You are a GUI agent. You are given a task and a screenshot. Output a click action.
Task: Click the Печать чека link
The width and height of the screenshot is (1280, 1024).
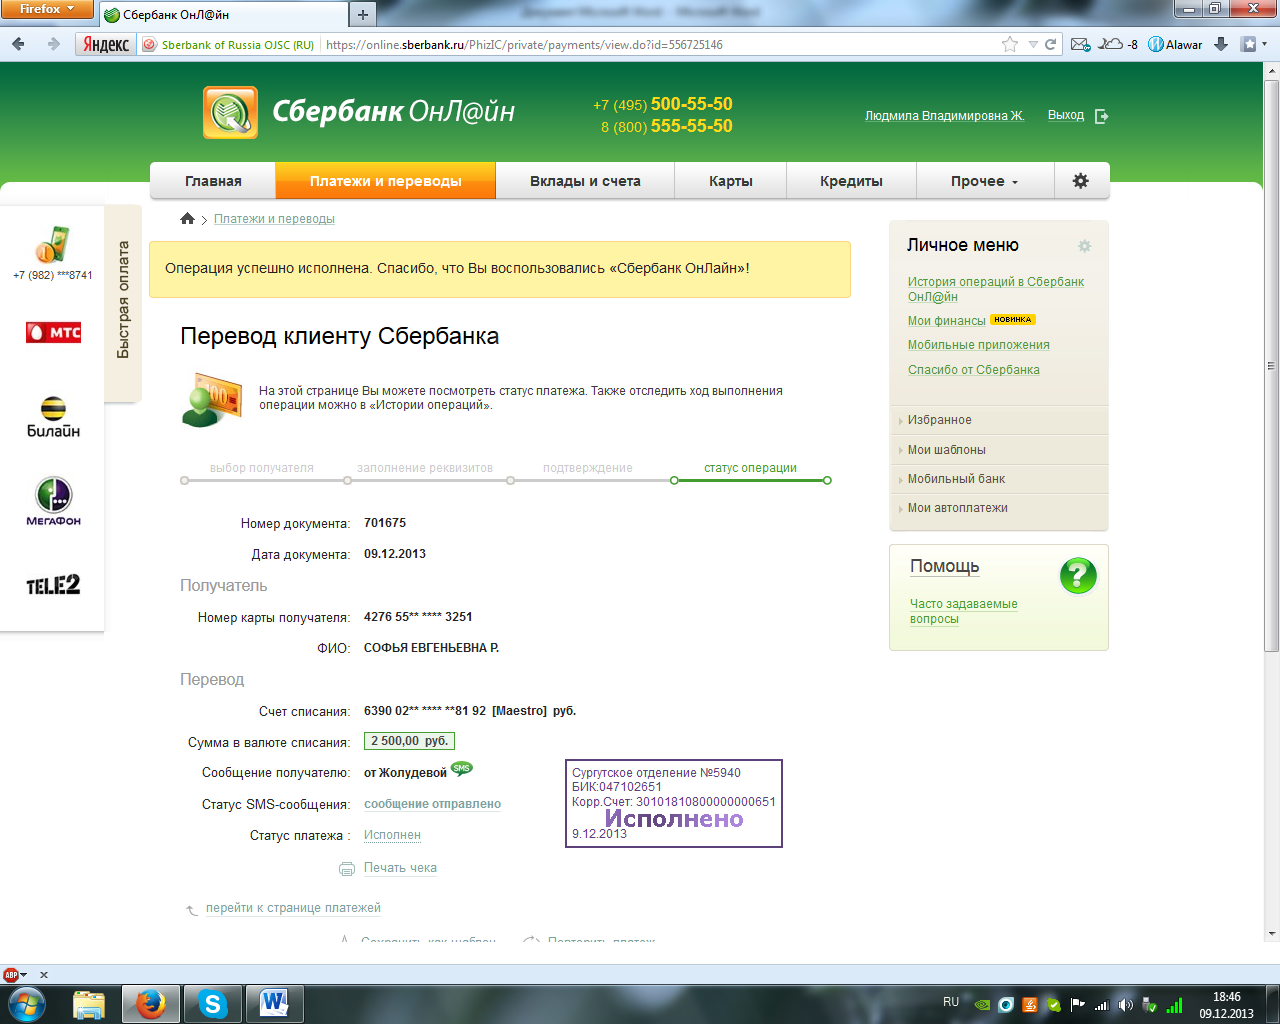400,868
